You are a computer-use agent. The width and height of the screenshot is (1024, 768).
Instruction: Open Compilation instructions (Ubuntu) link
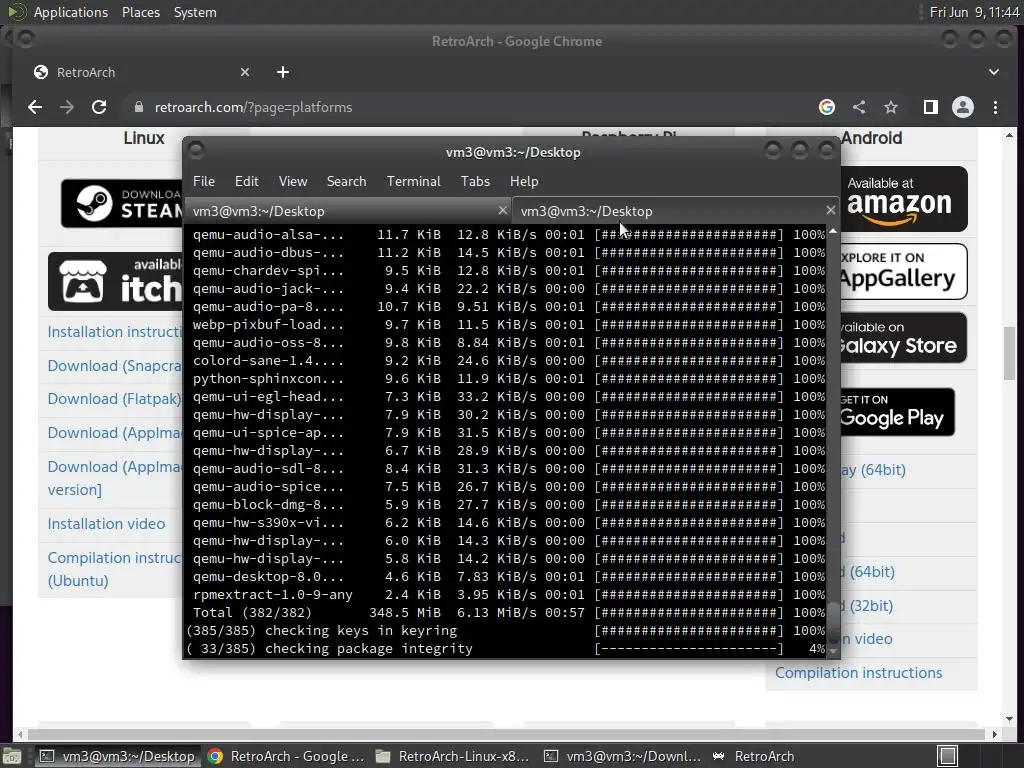point(116,569)
